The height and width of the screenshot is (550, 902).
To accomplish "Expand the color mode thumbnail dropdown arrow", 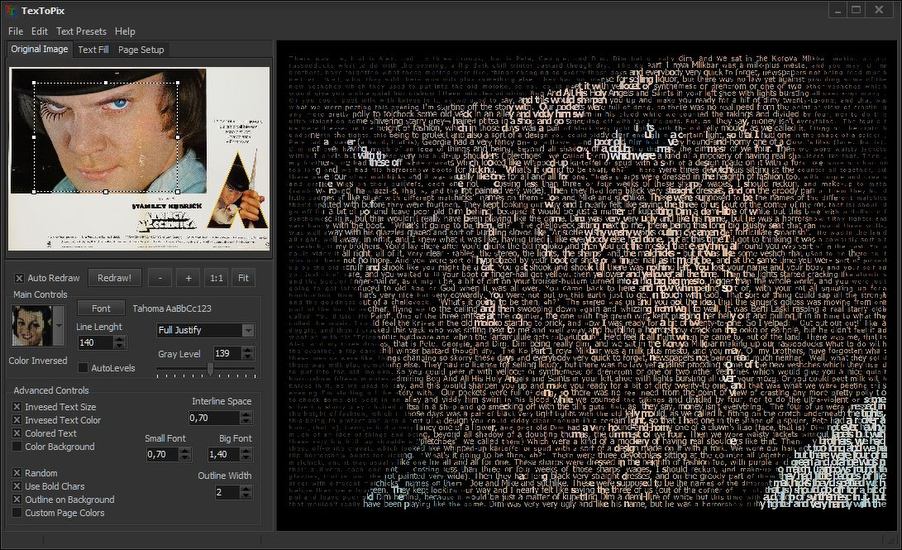I will 59,326.
